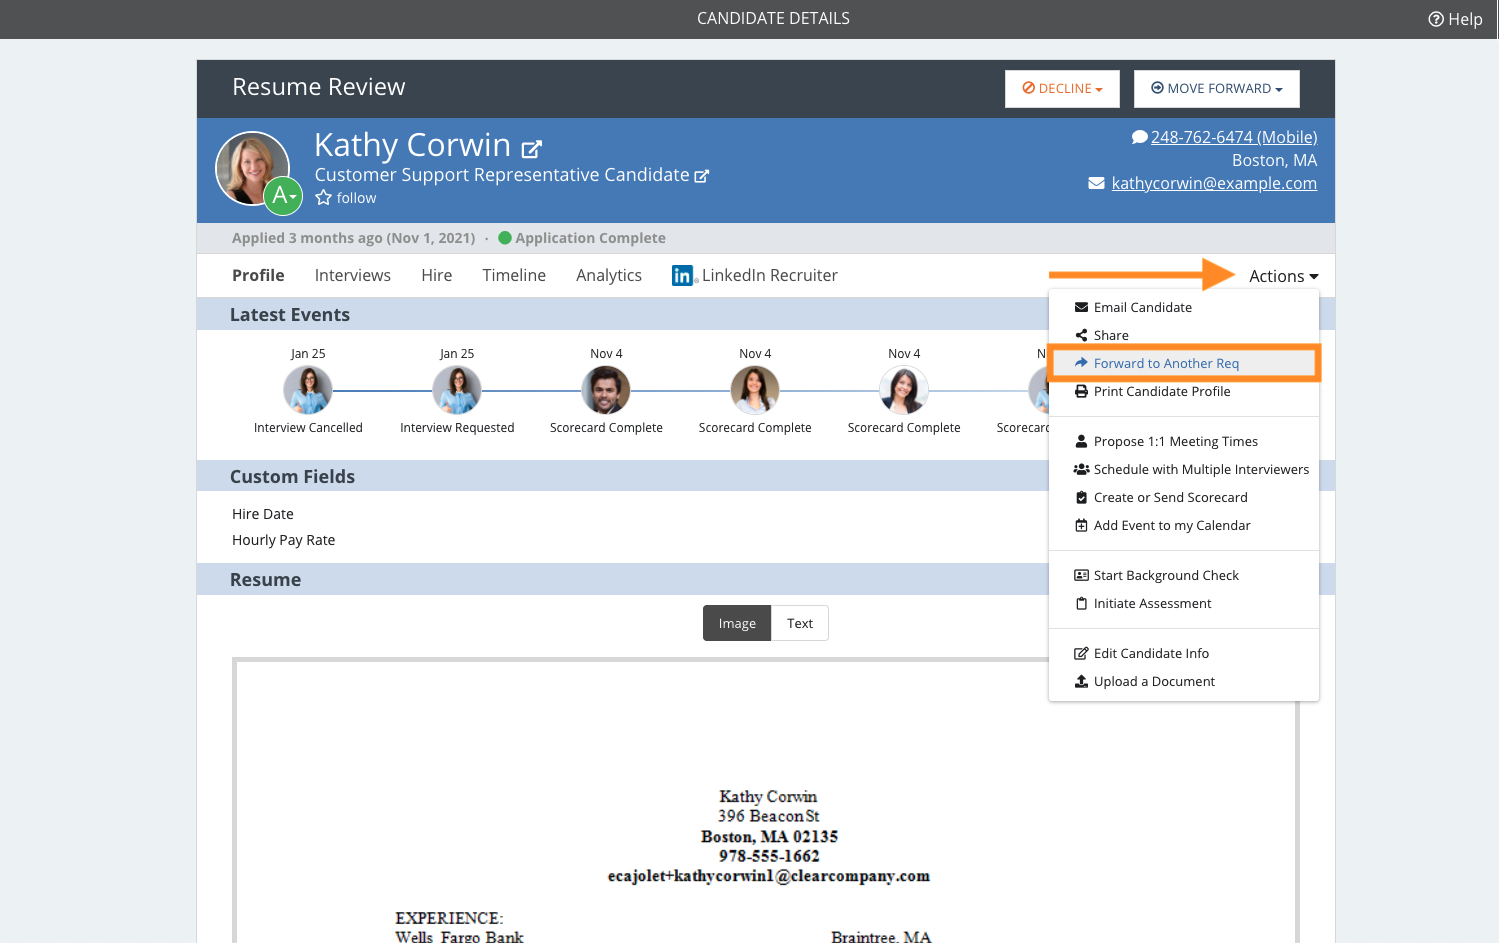1499x943 pixels.
Task: Select Schedule with Multiple Interviewers
Action: pos(1184,469)
